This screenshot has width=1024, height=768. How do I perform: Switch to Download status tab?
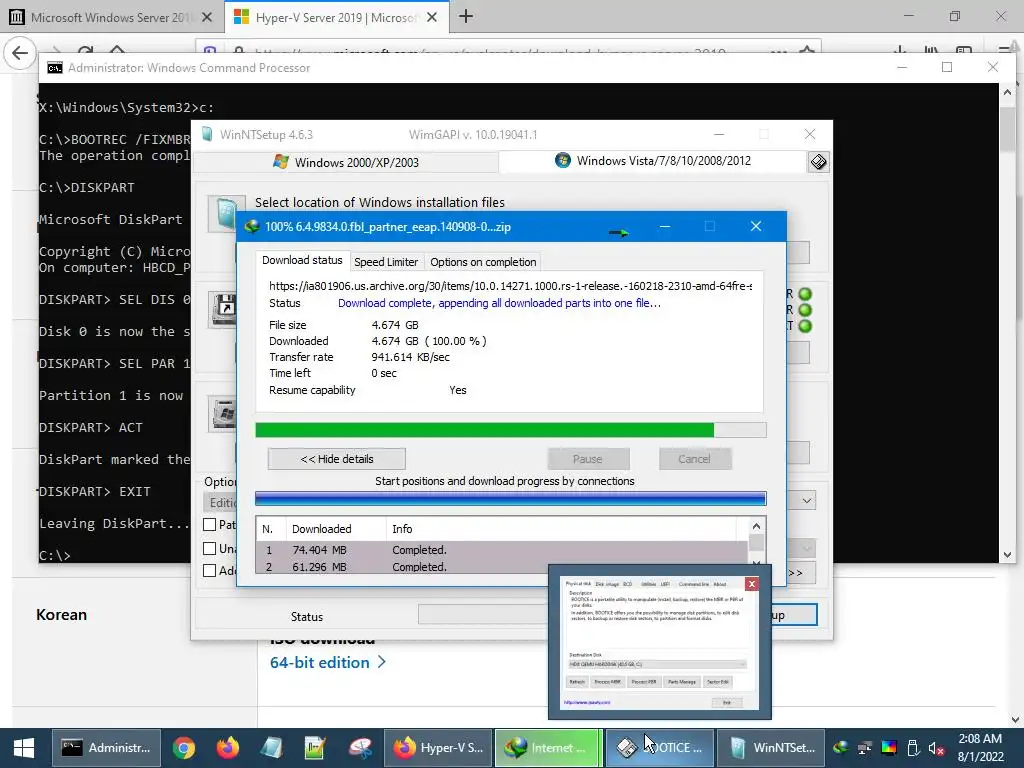tap(302, 260)
